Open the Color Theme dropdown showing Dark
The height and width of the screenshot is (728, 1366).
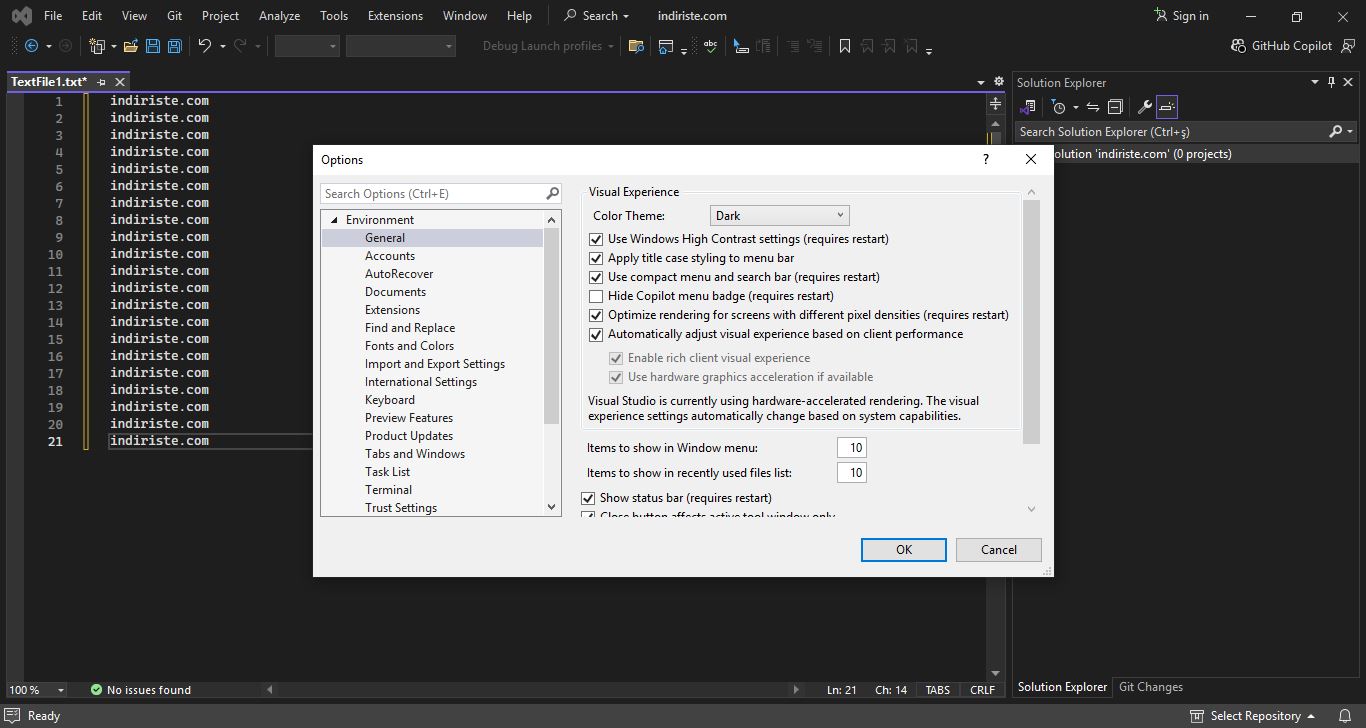(x=780, y=215)
